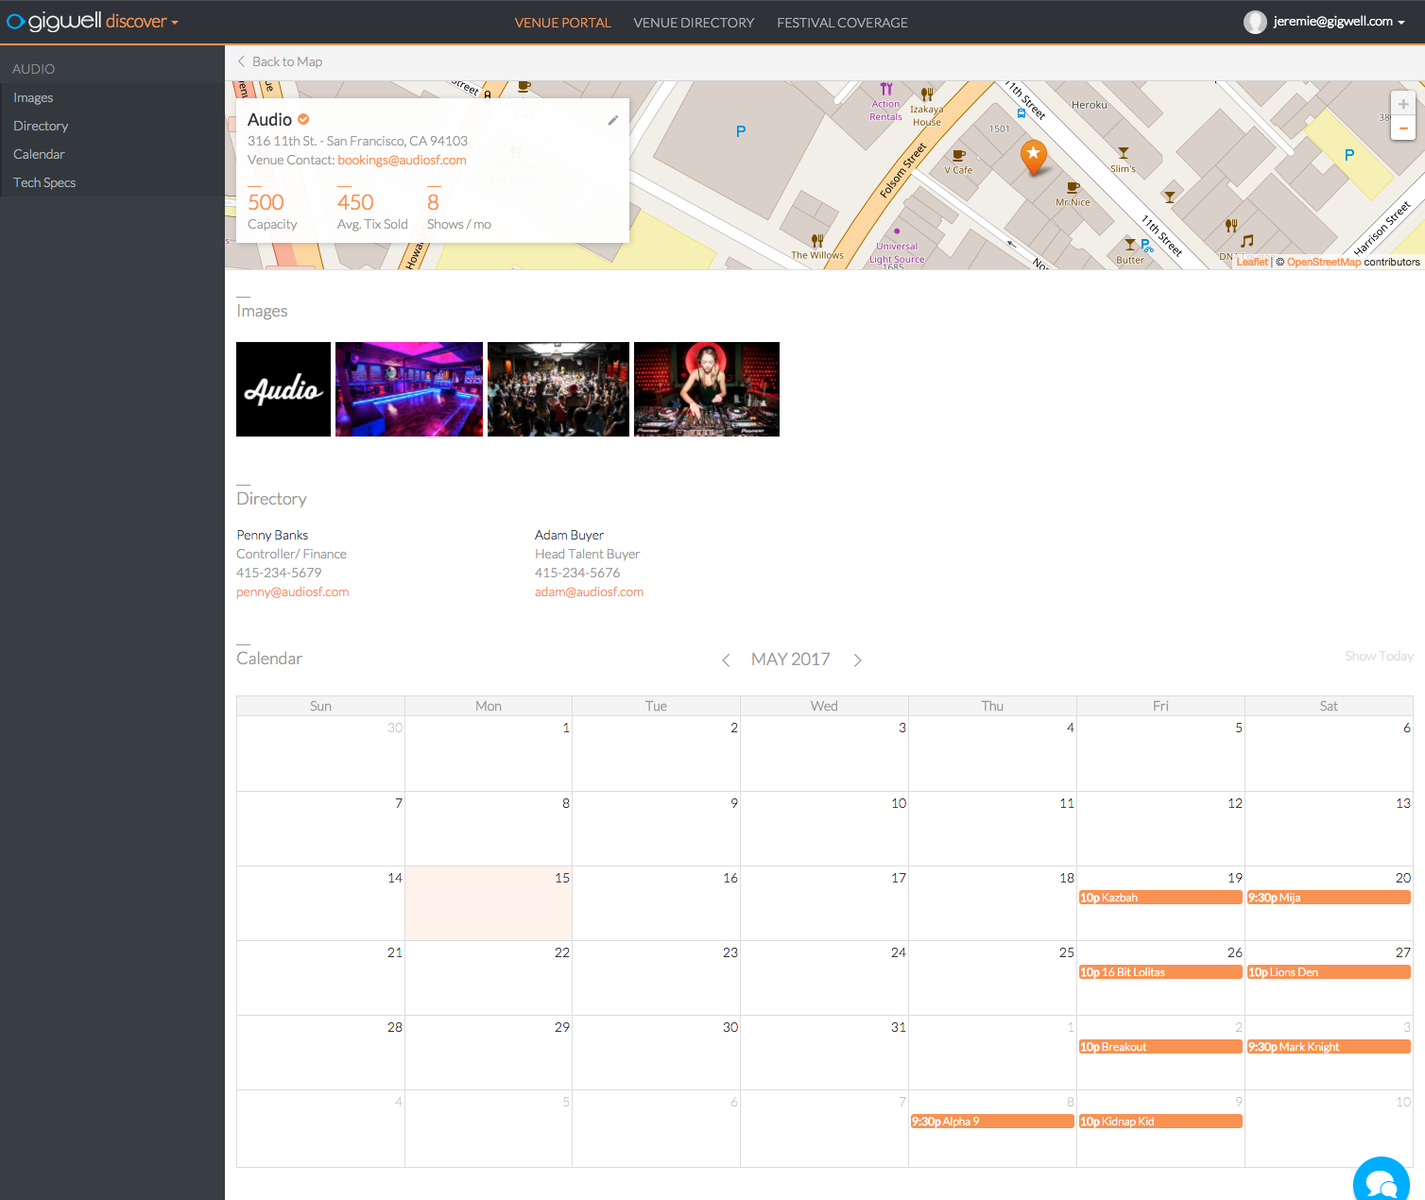Open the Audio logo image thumbnail
The height and width of the screenshot is (1200, 1425).
tap(283, 389)
